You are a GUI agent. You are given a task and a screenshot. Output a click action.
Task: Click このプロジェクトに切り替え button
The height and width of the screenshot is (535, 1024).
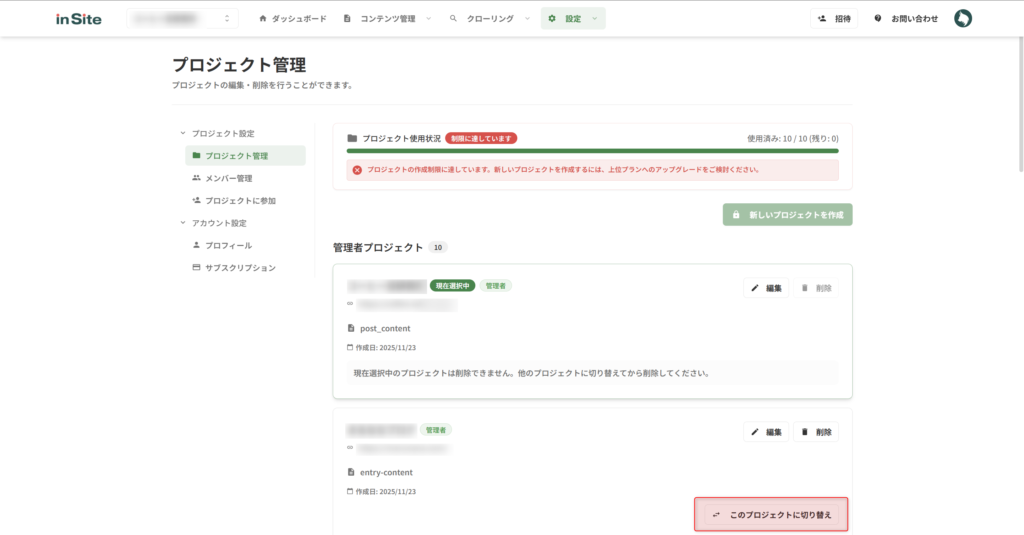(x=771, y=515)
